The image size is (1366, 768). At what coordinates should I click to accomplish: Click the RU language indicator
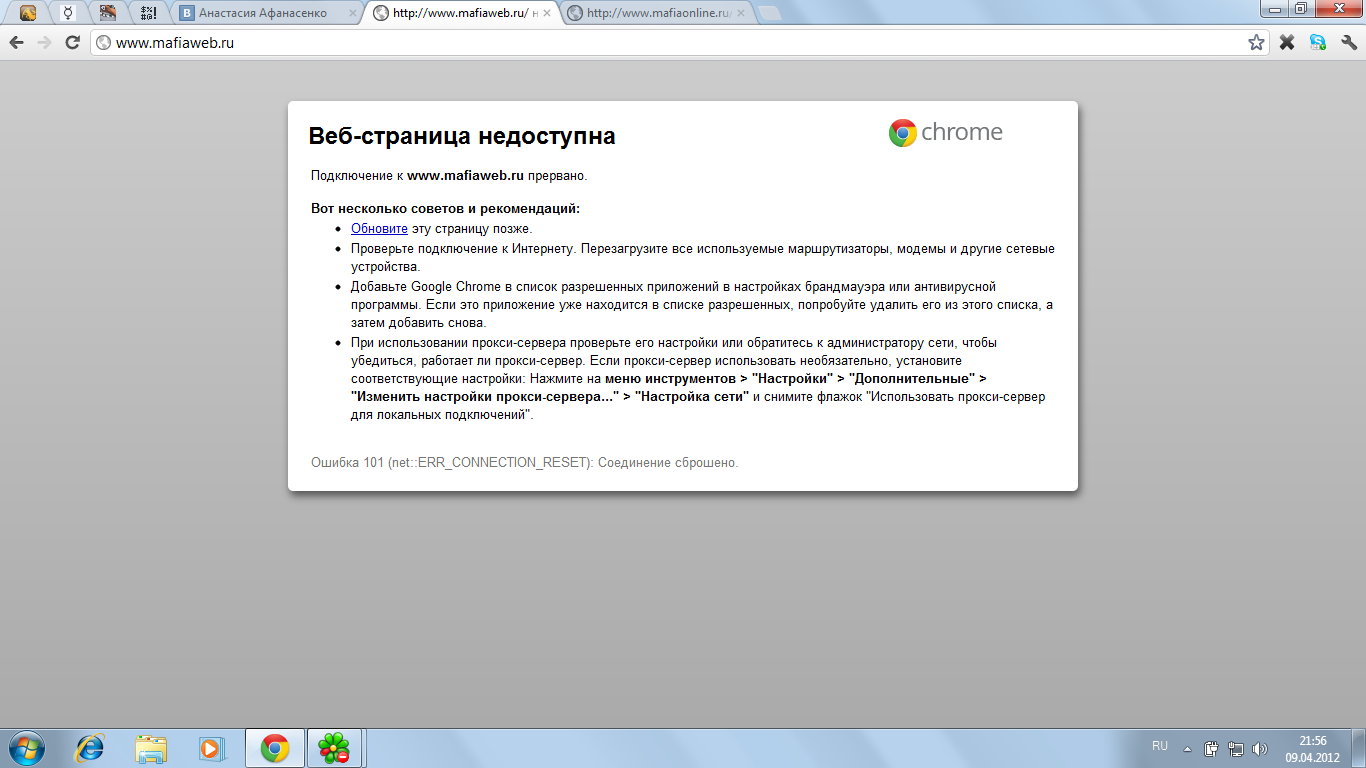[x=1160, y=746]
